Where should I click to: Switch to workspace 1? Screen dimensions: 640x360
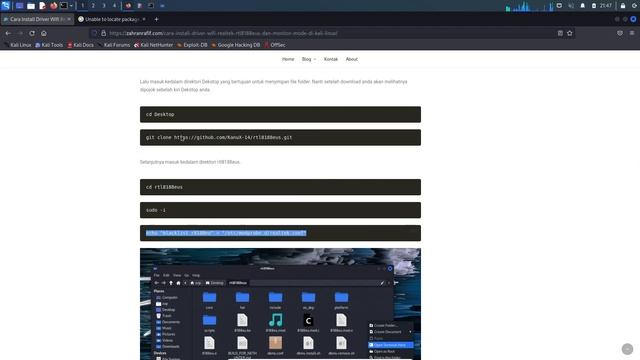pyautogui.click(x=82, y=6)
